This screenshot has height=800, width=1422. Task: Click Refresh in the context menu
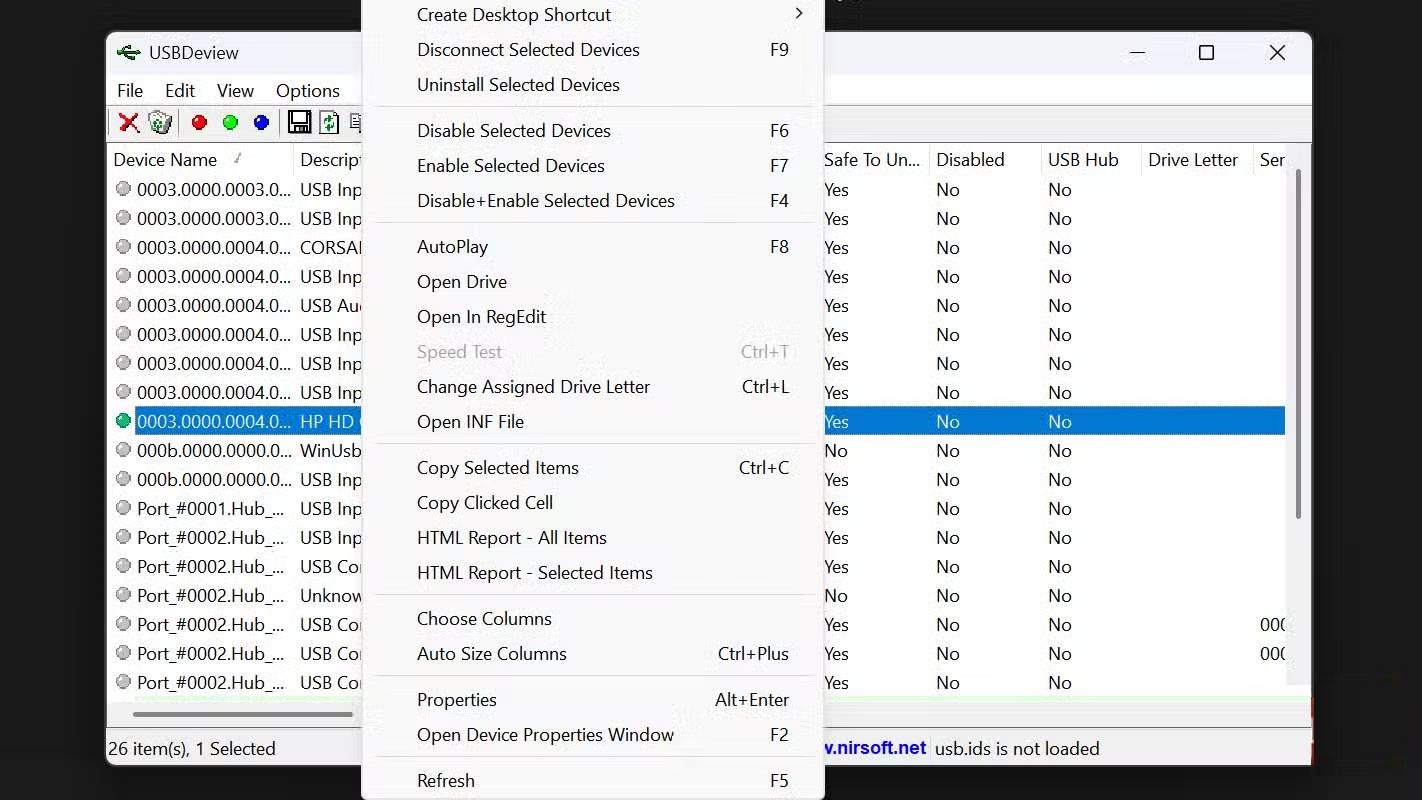pos(593,781)
